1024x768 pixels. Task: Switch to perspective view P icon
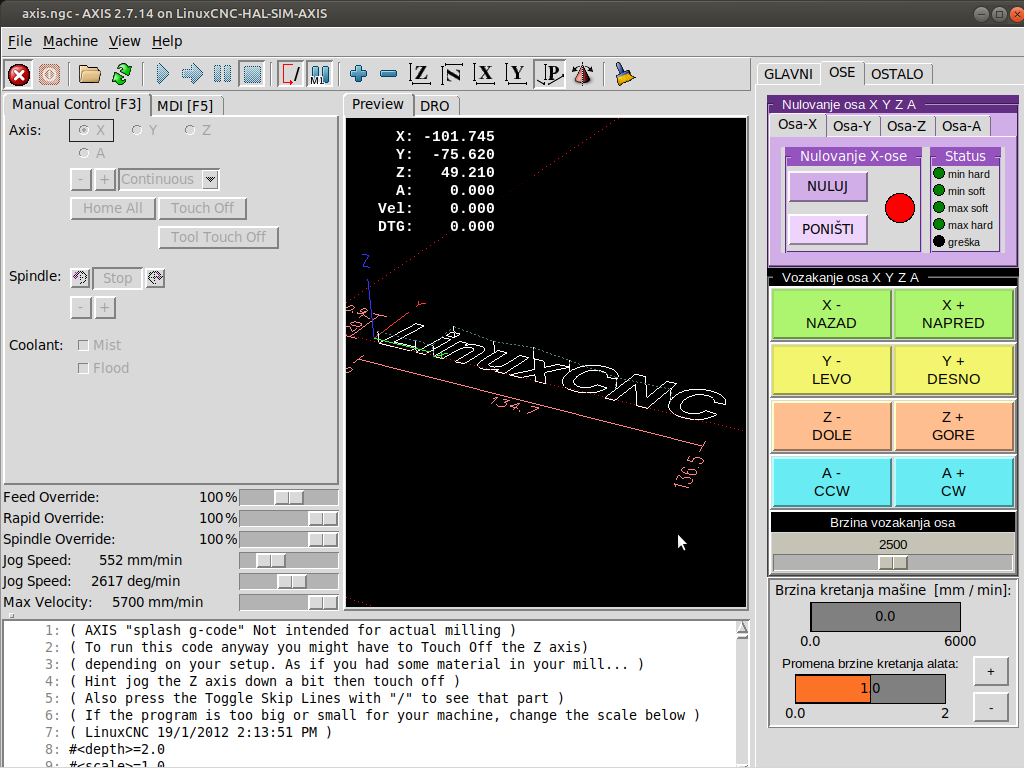550,74
